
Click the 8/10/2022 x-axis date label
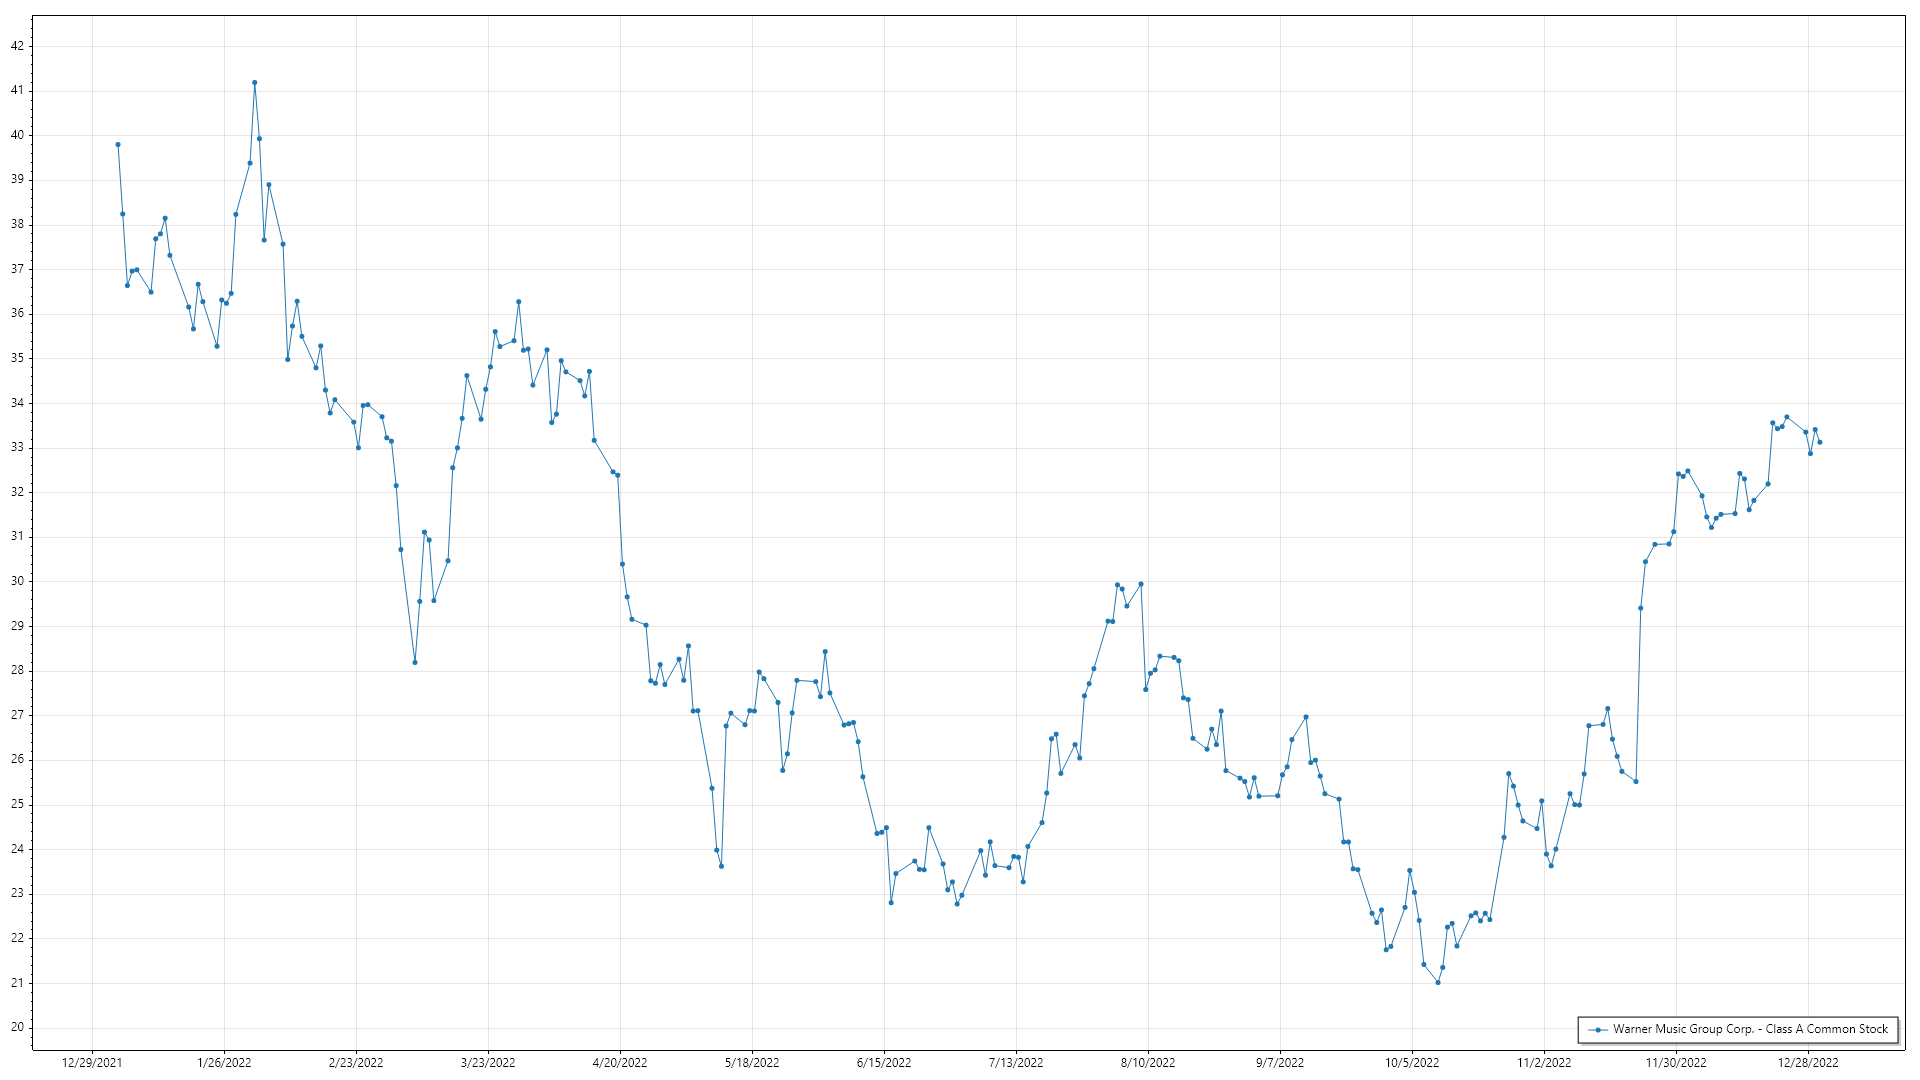coord(1148,1063)
